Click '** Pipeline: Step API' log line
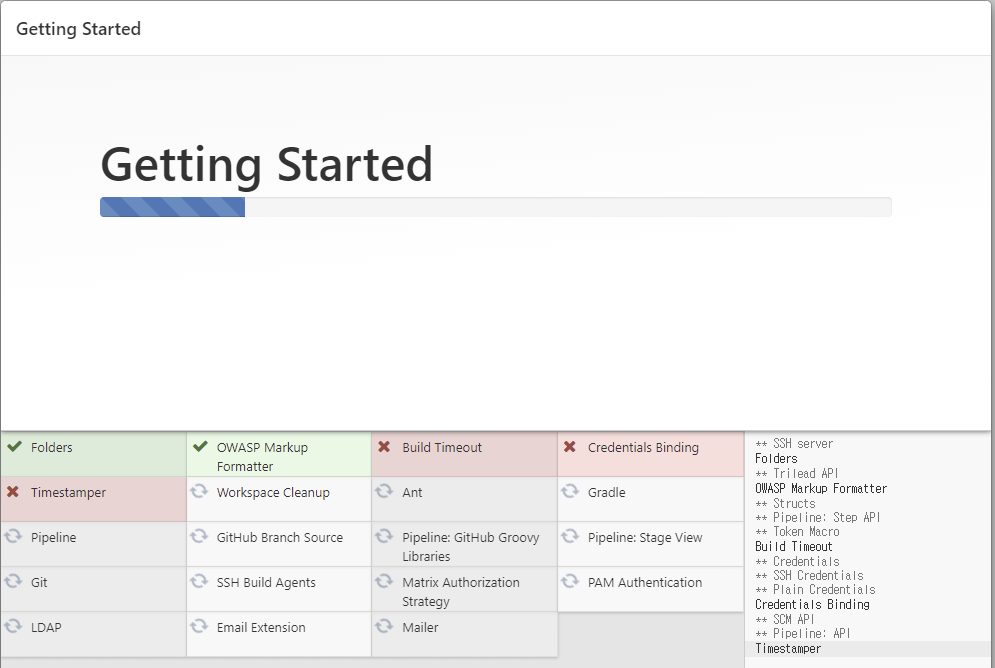The image size is (995, 668). coord(817,517)
